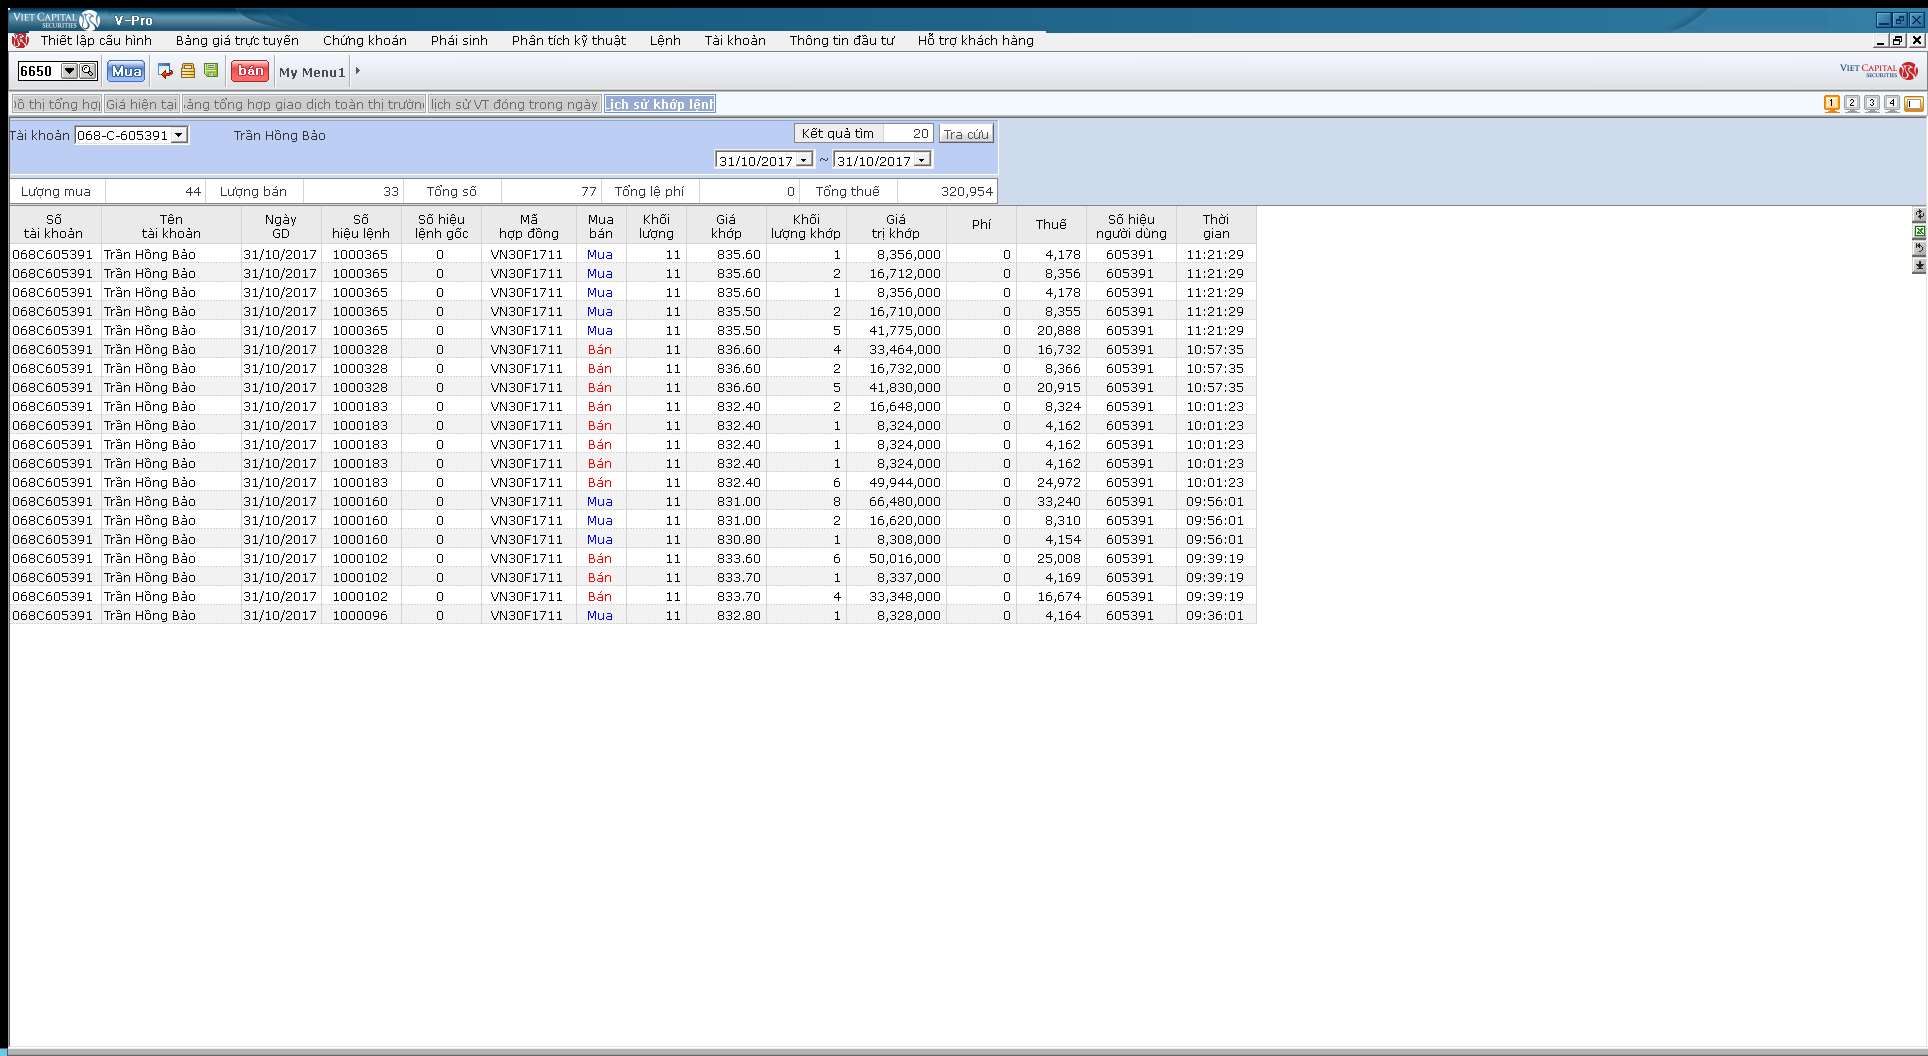Click the stock code field showing 6650
This screenshot has width=1928, height=1056.
point(40,71)
